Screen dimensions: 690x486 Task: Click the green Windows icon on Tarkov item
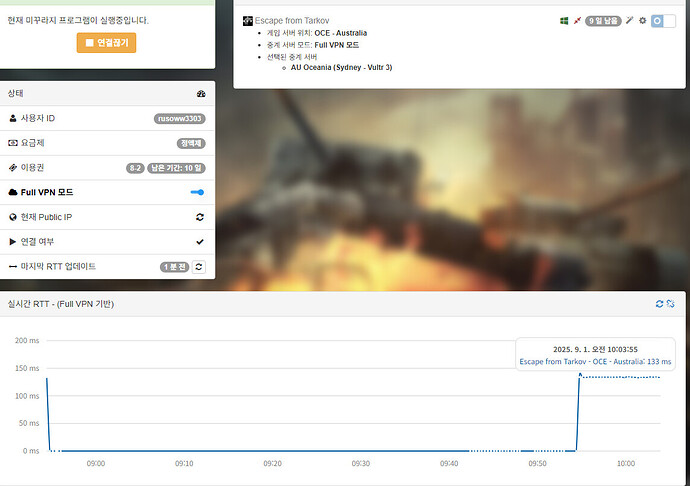(564, 21)
